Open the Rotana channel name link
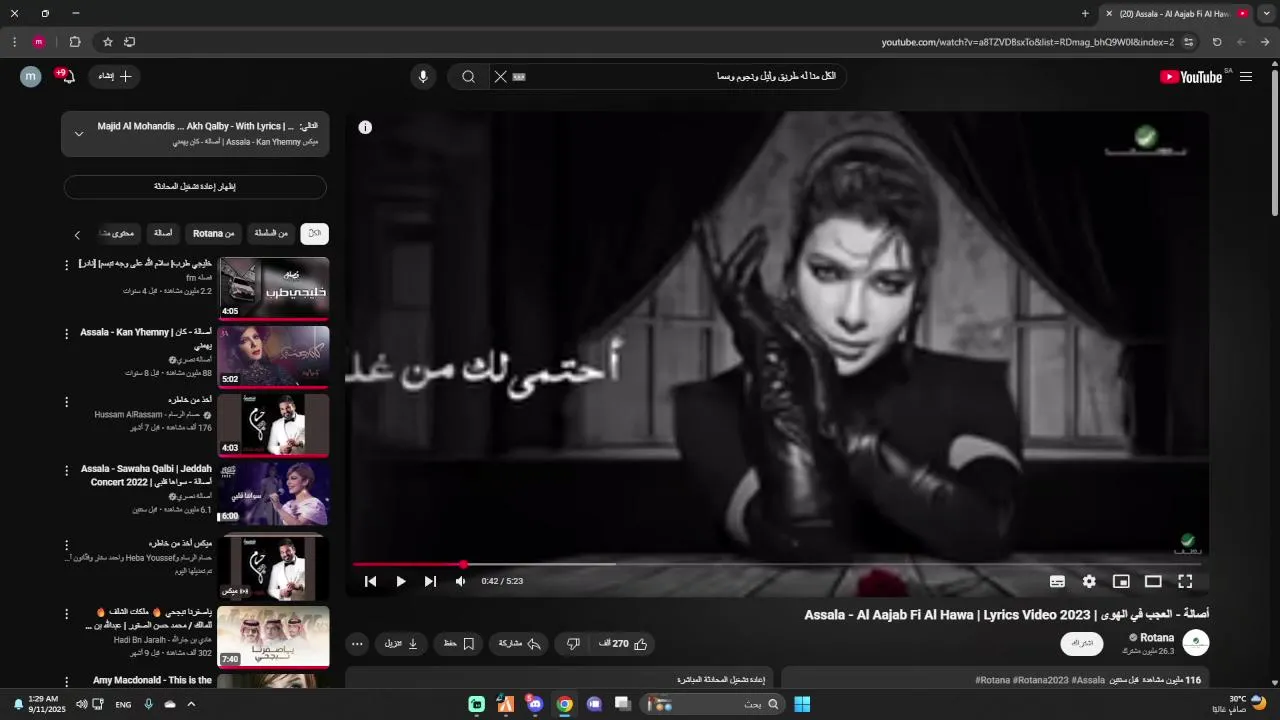The height and width of the screenshot is (720, 1280). pyautogui.click(x=1157, y=638)
